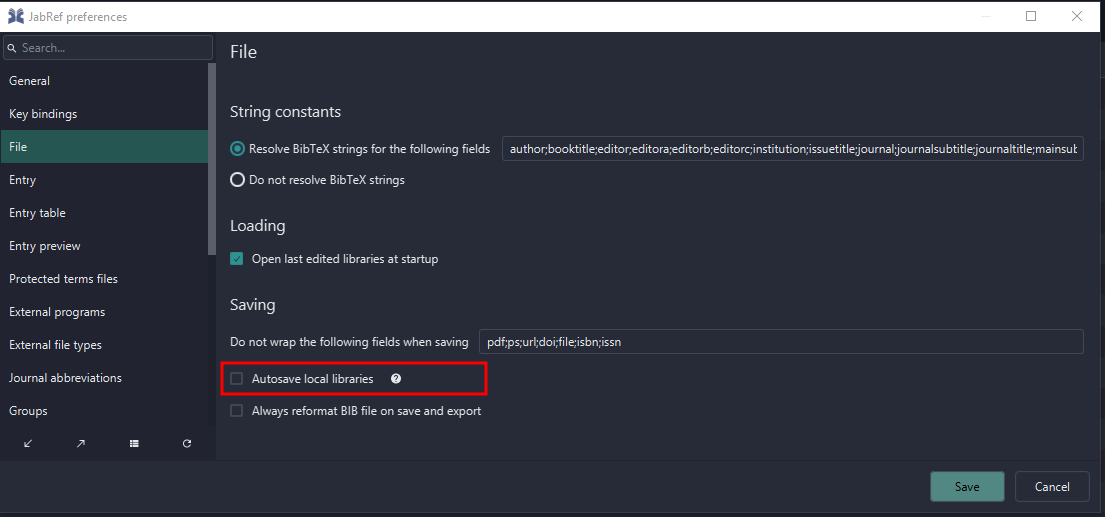Cancel the preferences dialog
Image resolution: width=1105 pixels, height=517 pixels.
pos(1051,486)
